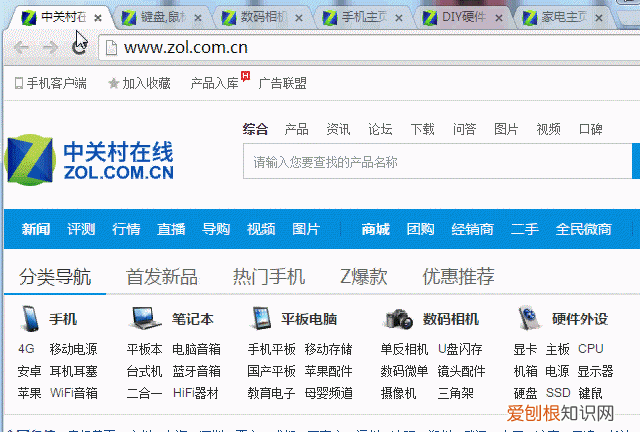
Task: Open 评测 in the blue nav bar
Action: tap(81, 229)
